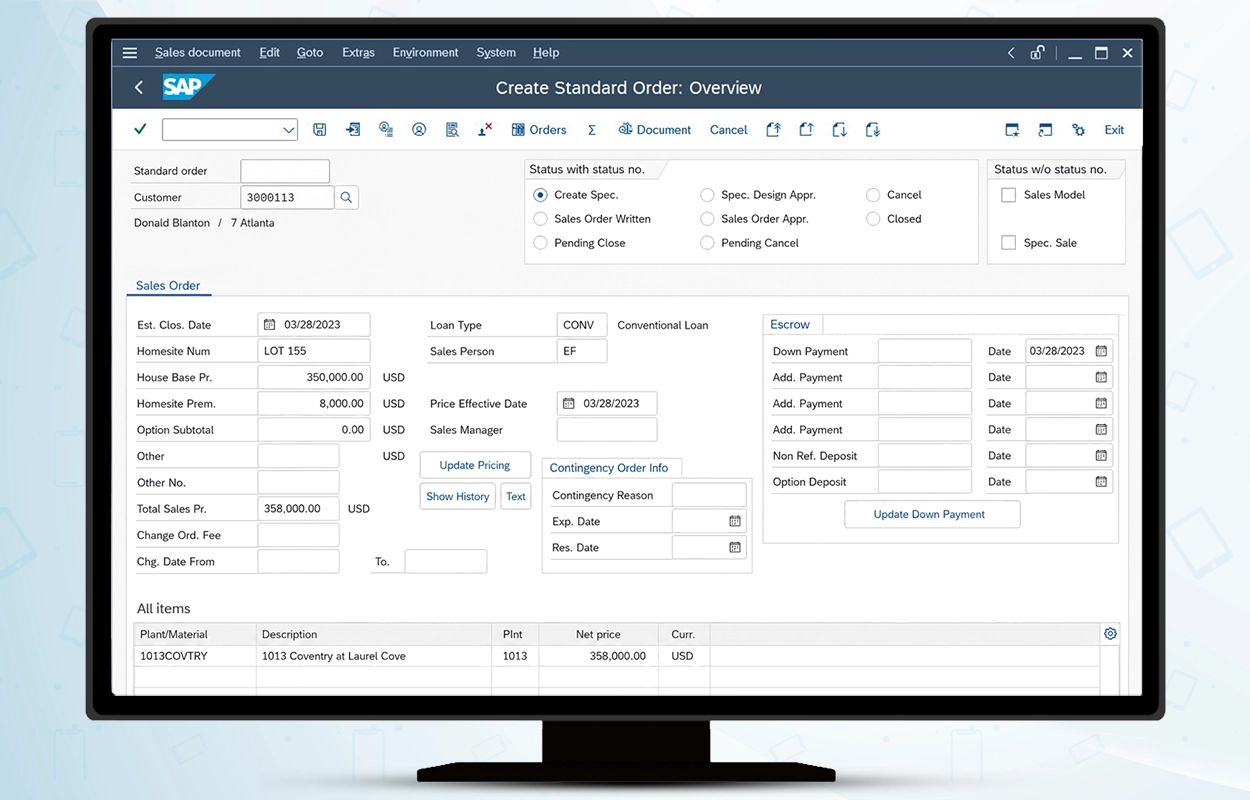Click the Document toolbar button
This screenshot has height=800, width=1250.
655,130
